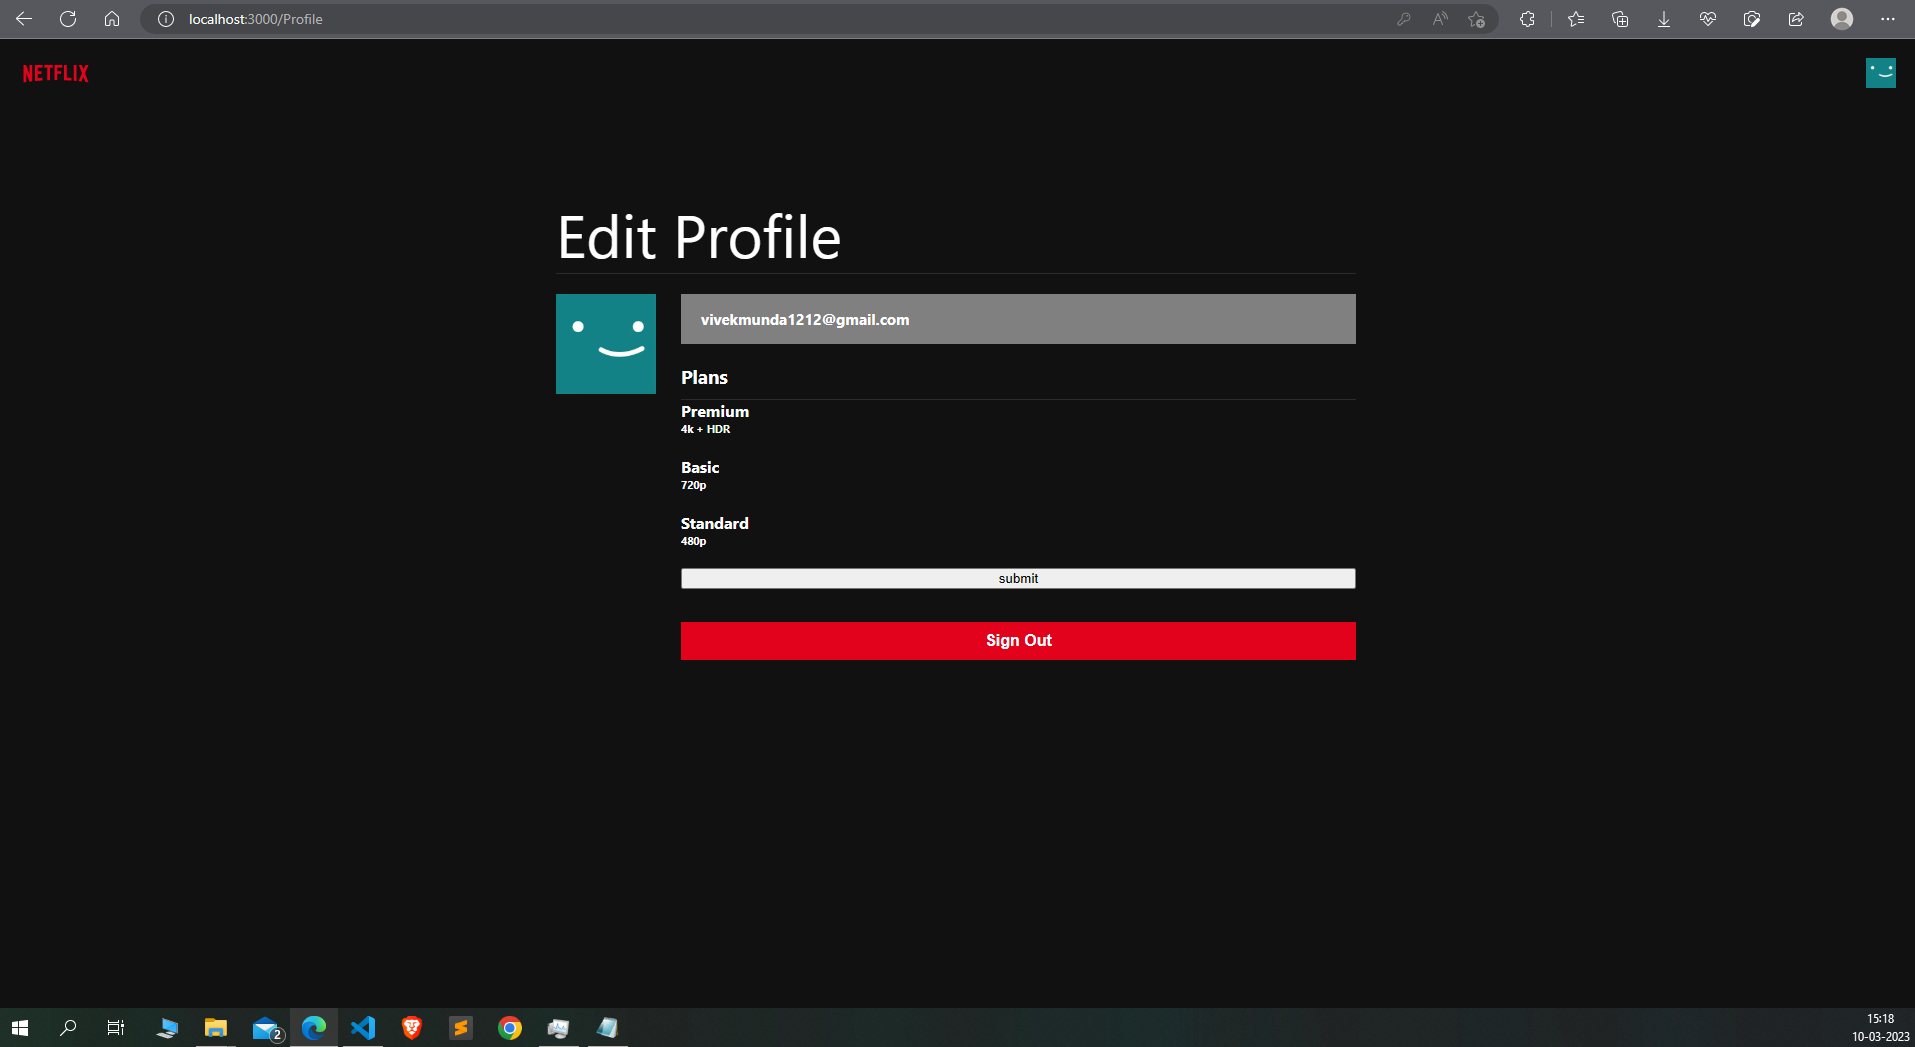The image size is (1915, 1047).
Task: Open the profile avatar menu top right
Action: pyautogui.click(x=1880, y=73)
